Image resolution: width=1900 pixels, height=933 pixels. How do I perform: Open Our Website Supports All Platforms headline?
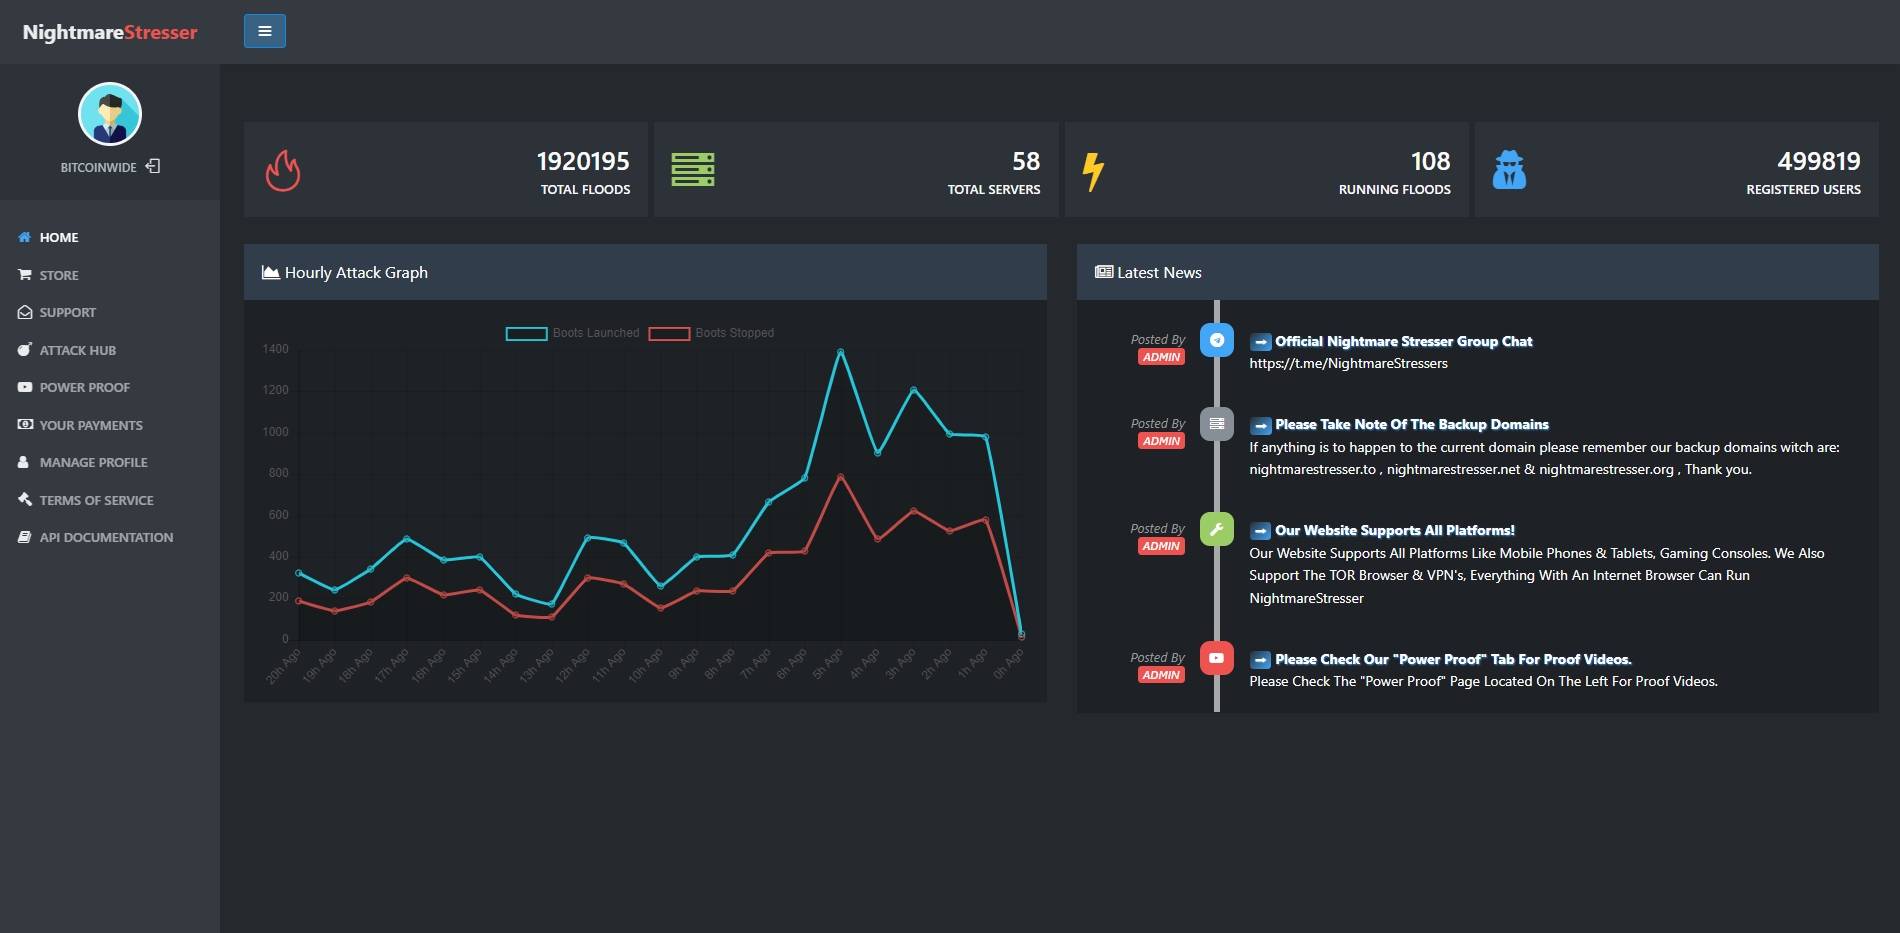click(1395, 530)
